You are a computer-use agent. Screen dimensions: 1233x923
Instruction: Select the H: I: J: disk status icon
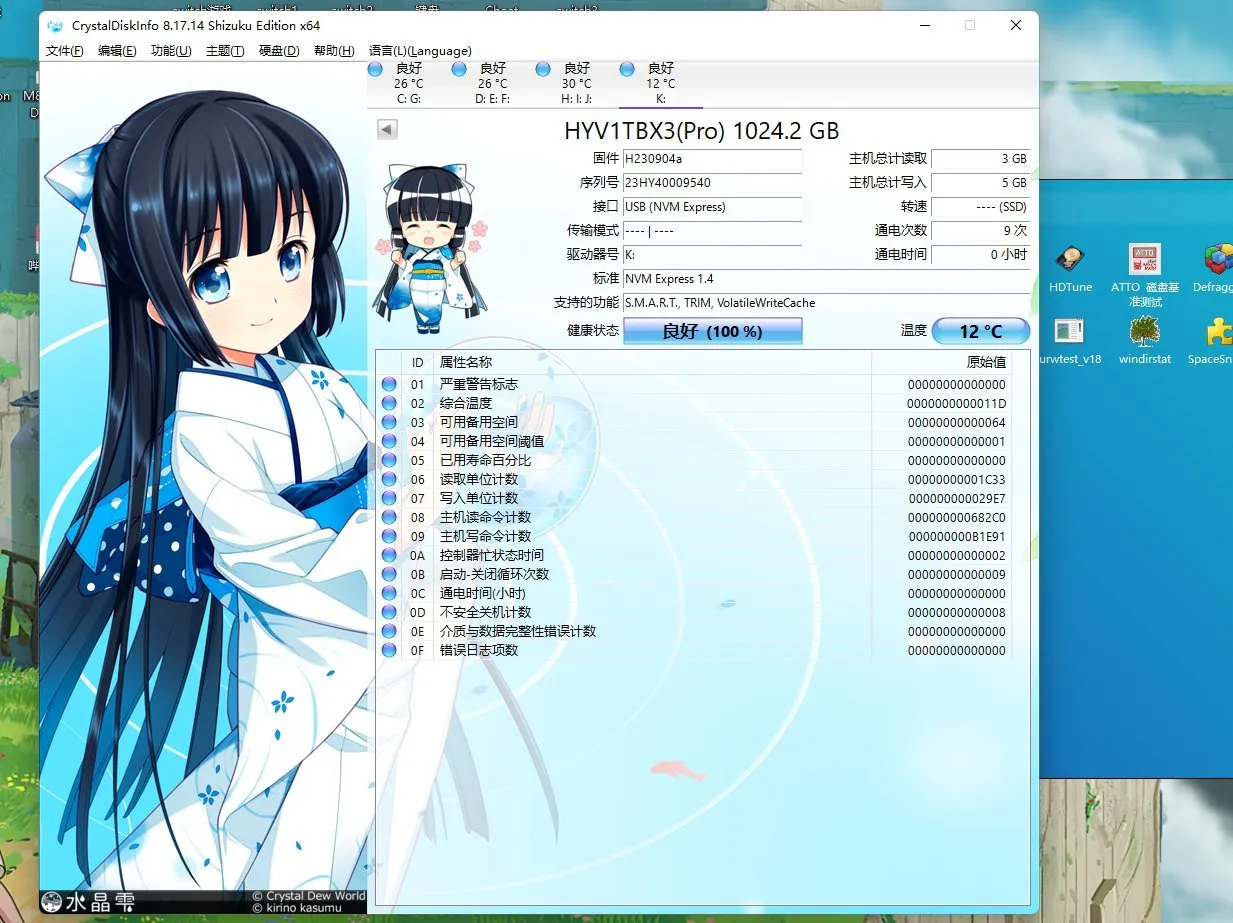[x=543, y=69]
